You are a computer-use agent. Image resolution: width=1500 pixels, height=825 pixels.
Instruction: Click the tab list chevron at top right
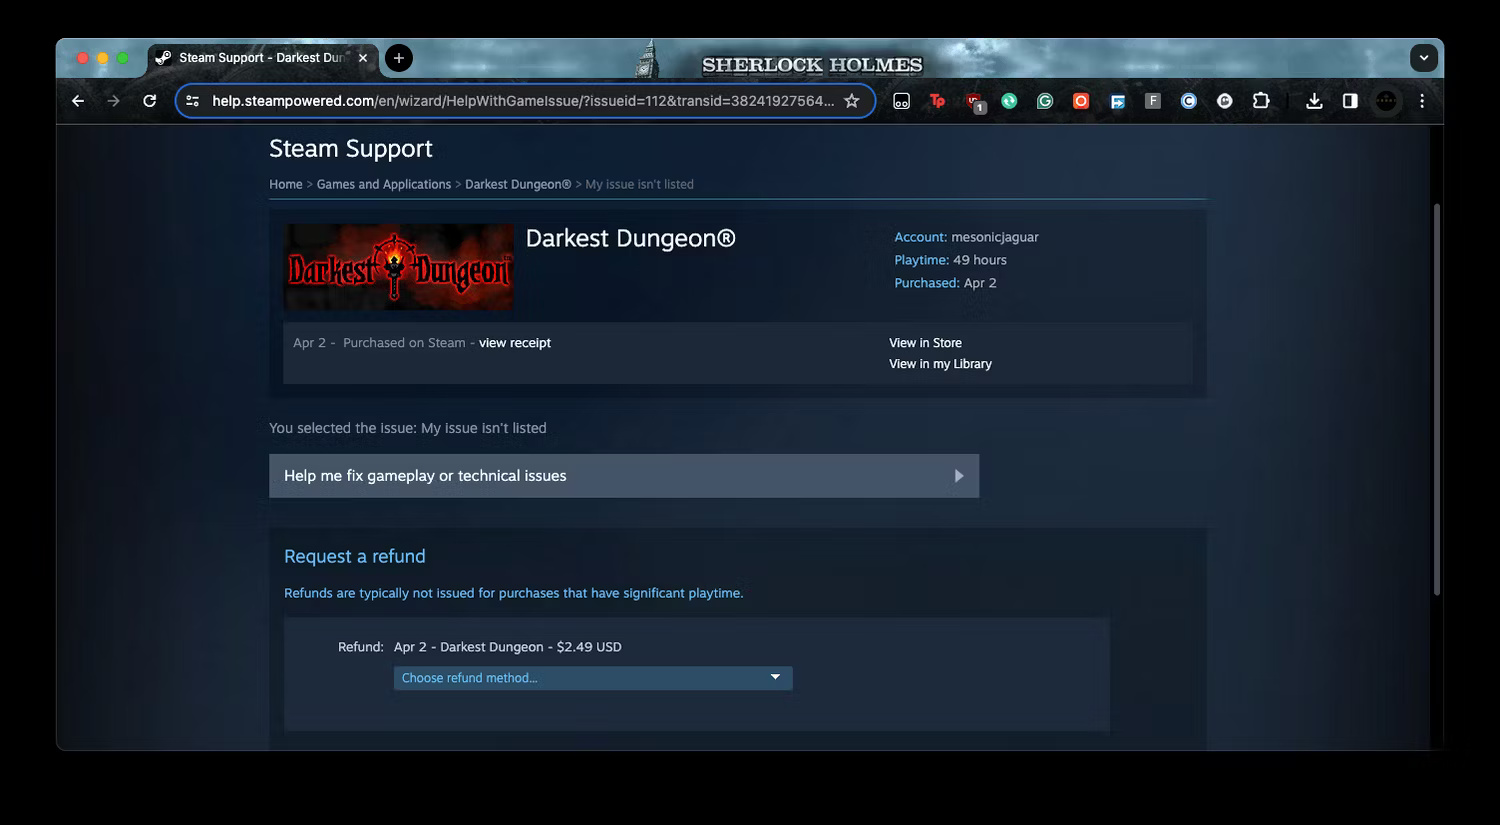pyautogui.click(x=1424, y=57)
